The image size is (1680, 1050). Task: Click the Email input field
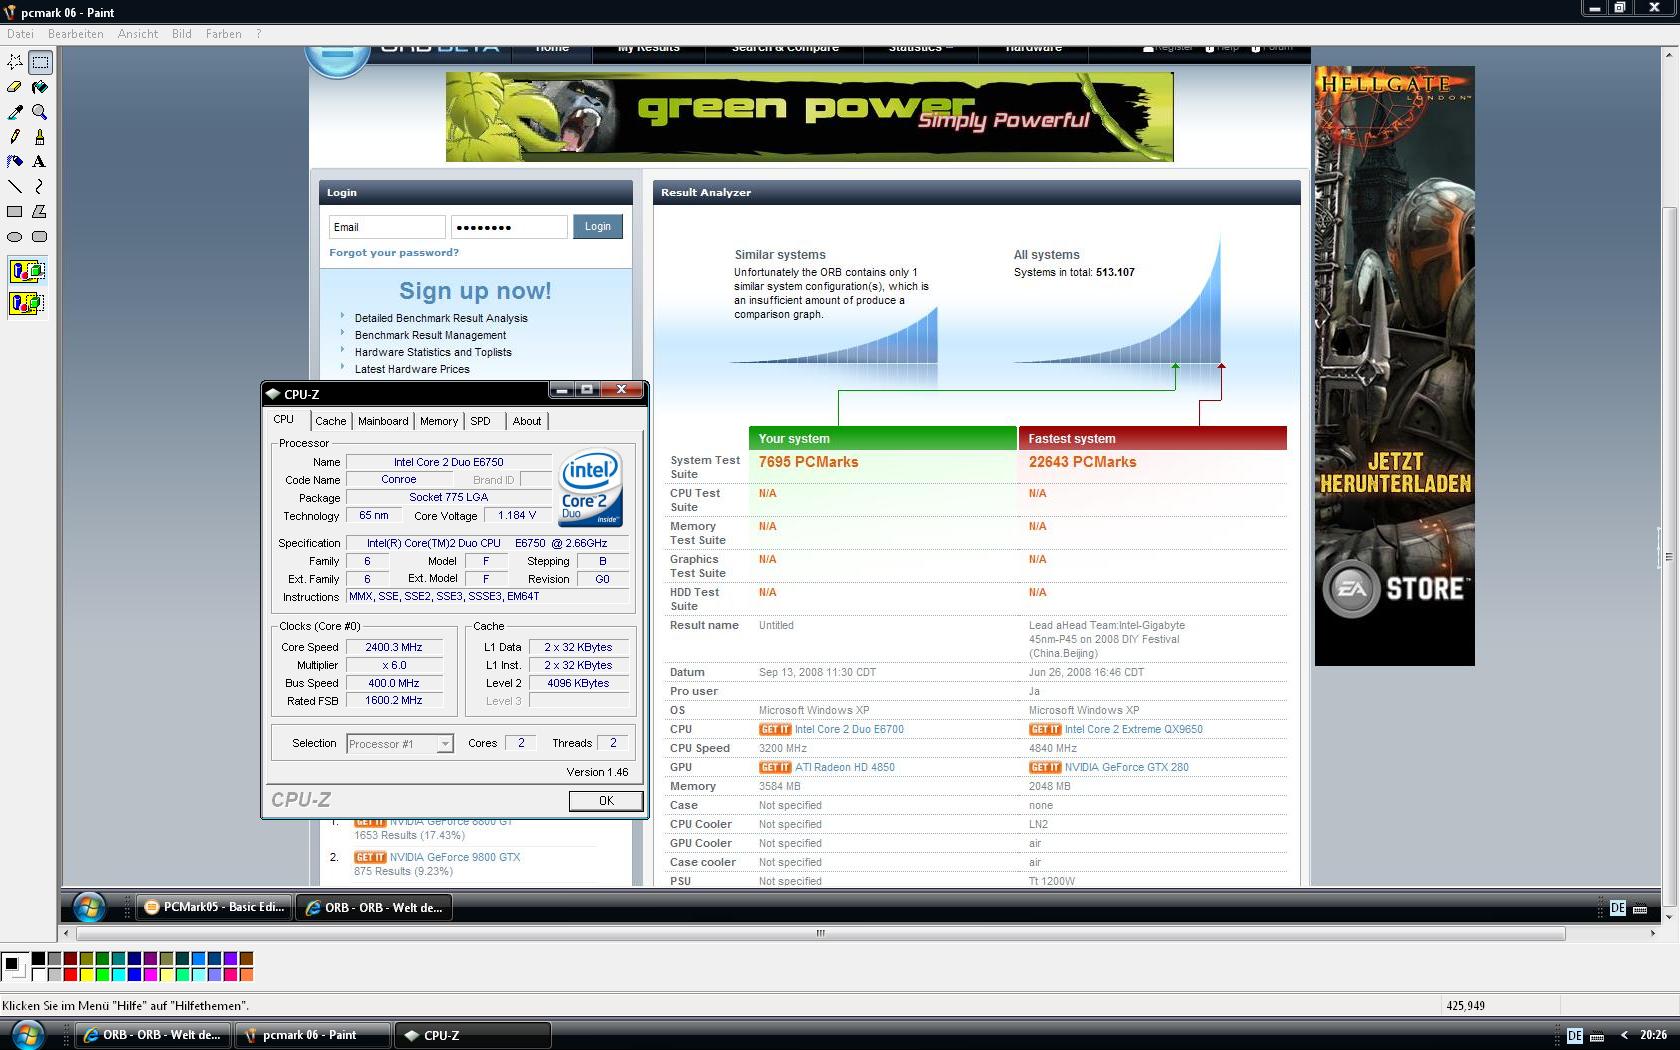tap(387, 227)
